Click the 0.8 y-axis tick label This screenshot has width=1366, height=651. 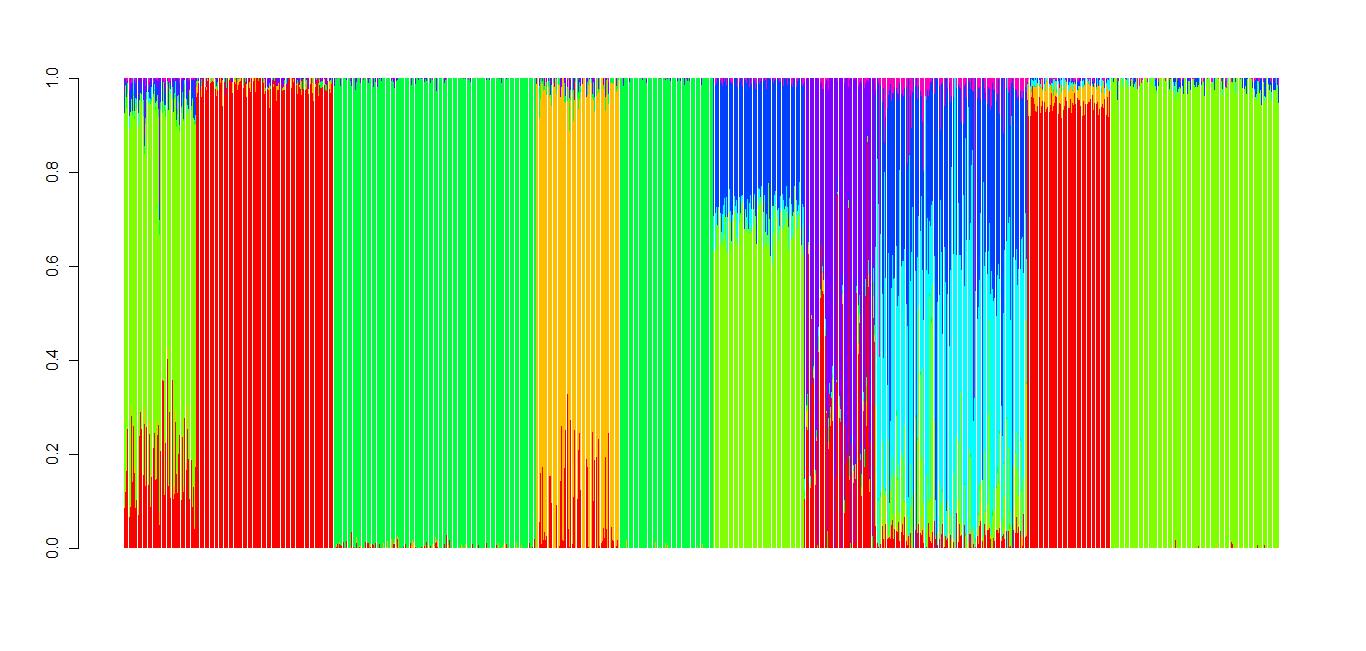52,173
